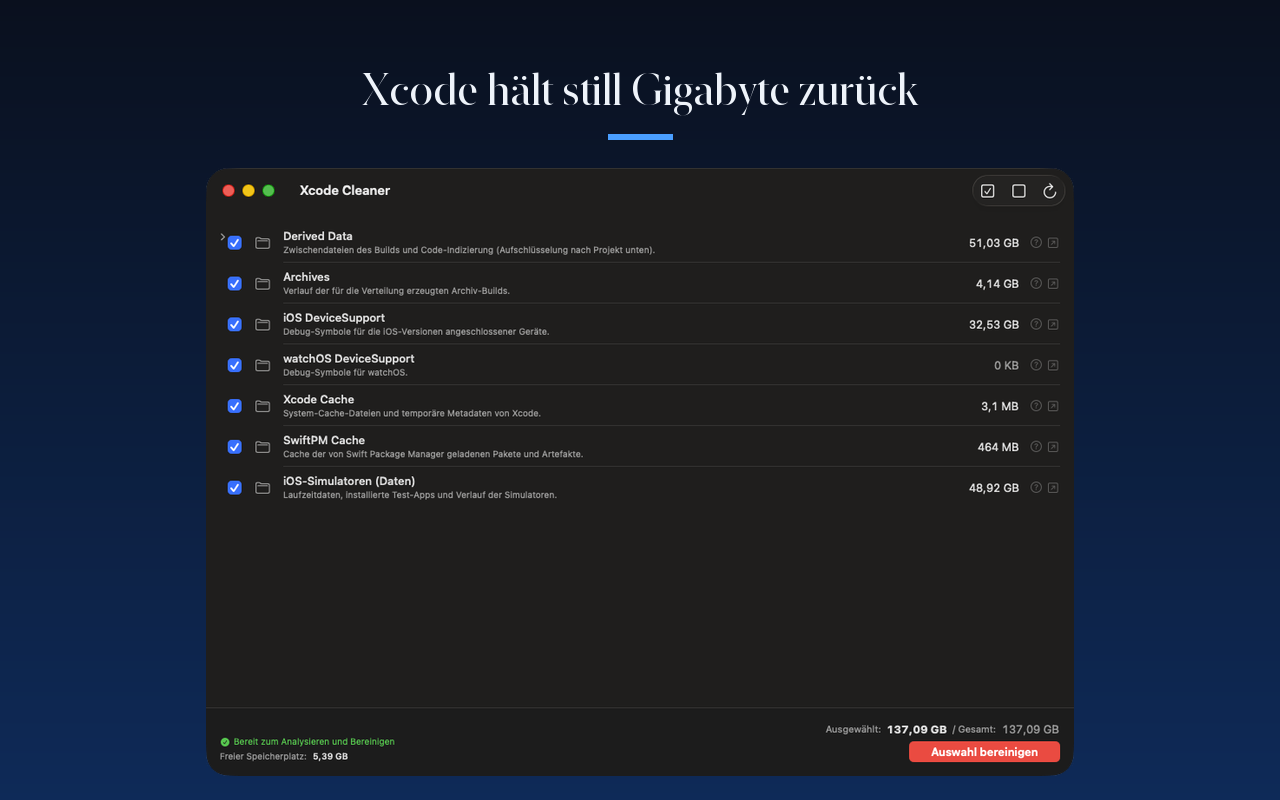Click the iOS-Simulatoren folder icon
Screen dimensions: 1280x800
(x=263, y=488)
